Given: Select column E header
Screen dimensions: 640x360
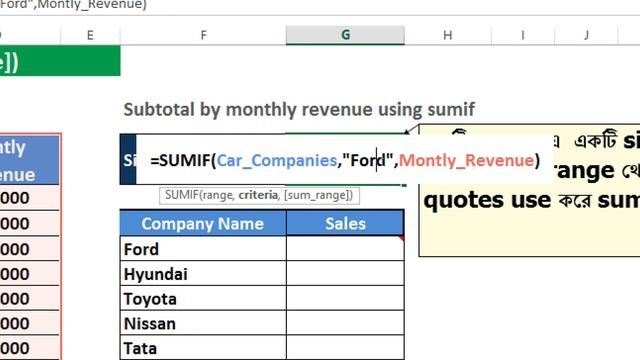Looking at the screenshot, I should tap(90, 35).
